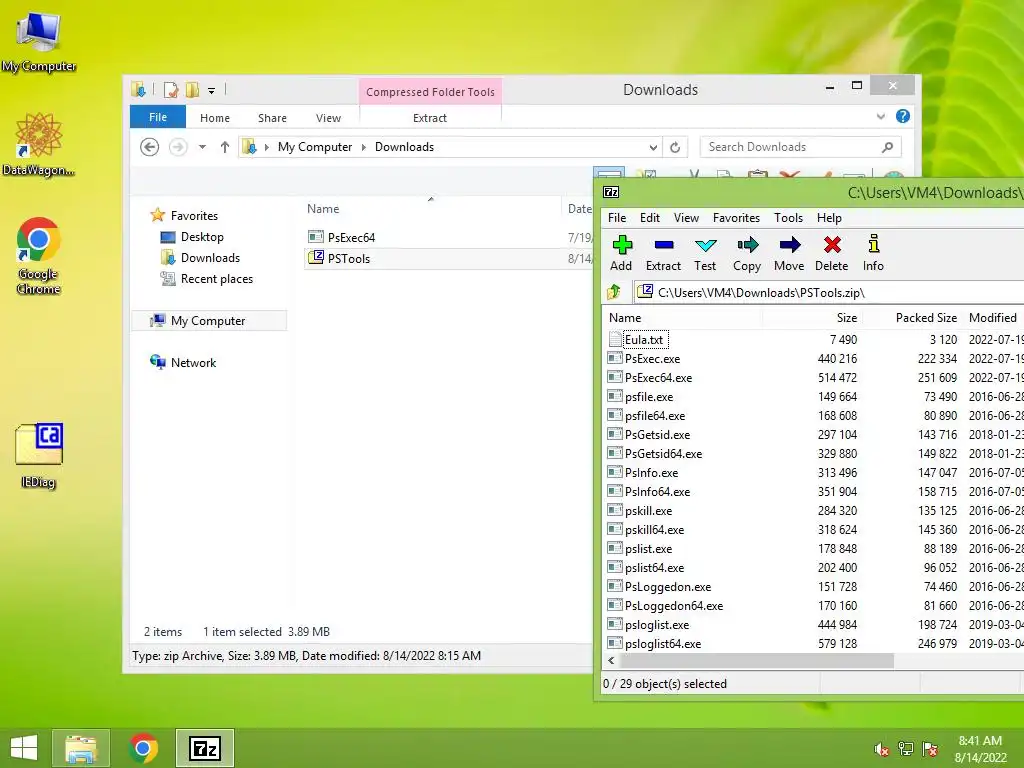Select the PSTools zip file in Downloads
The image size is (1024, 768).
pos(448,259)
